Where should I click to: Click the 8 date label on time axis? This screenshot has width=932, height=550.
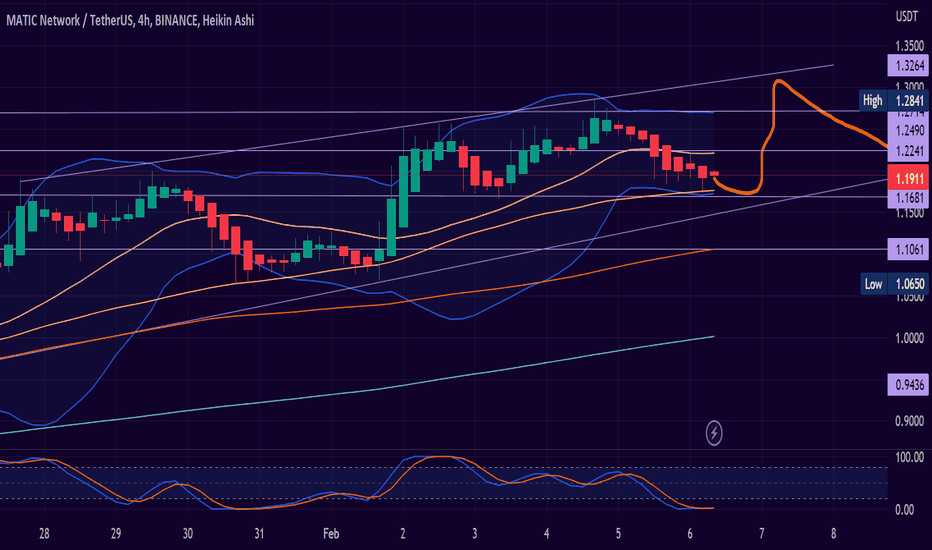tap(833, 533)
